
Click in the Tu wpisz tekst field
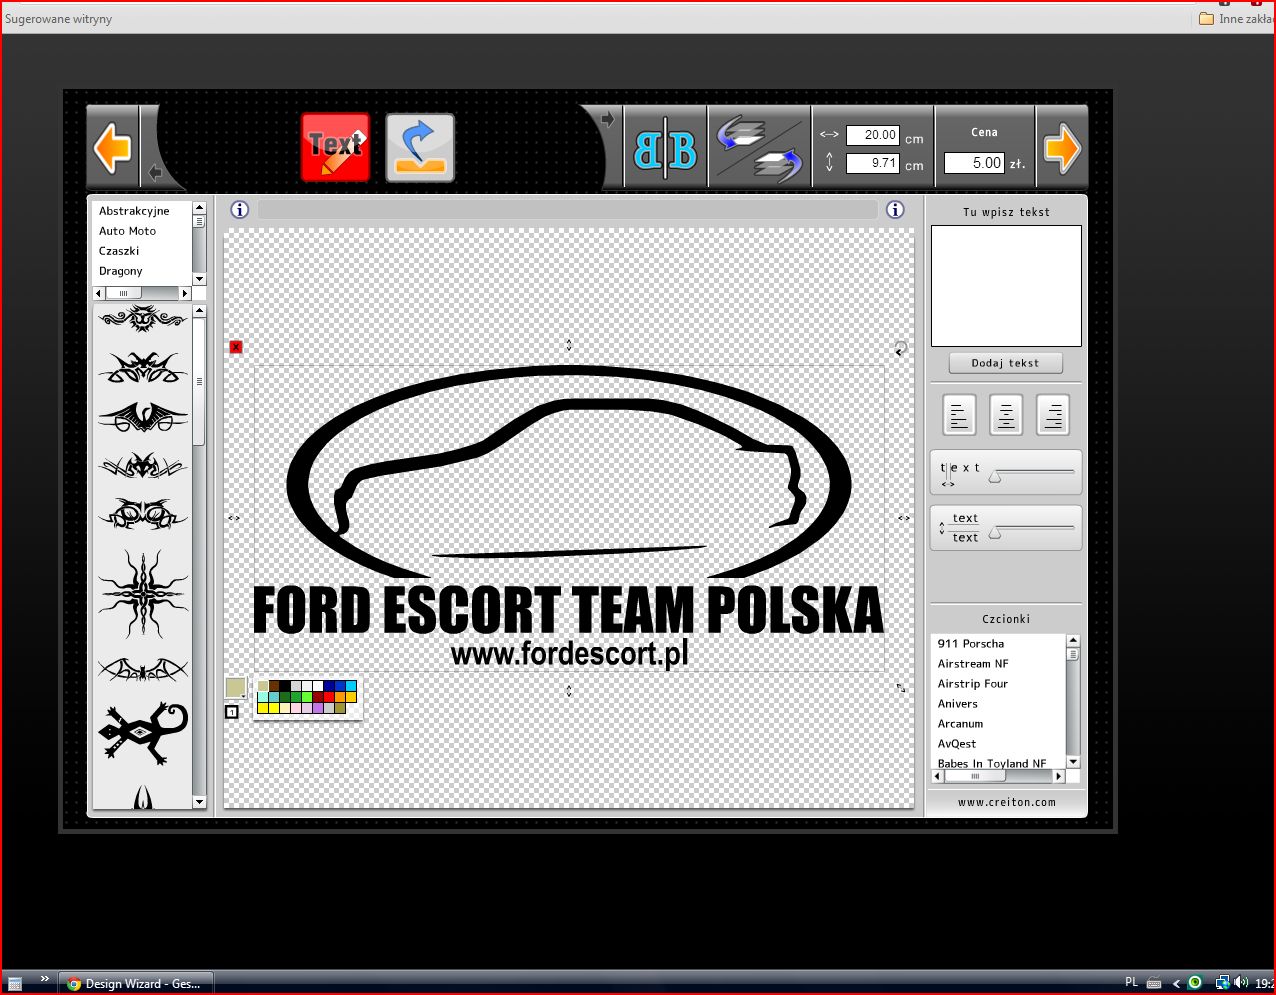(x=1006, y=286)
